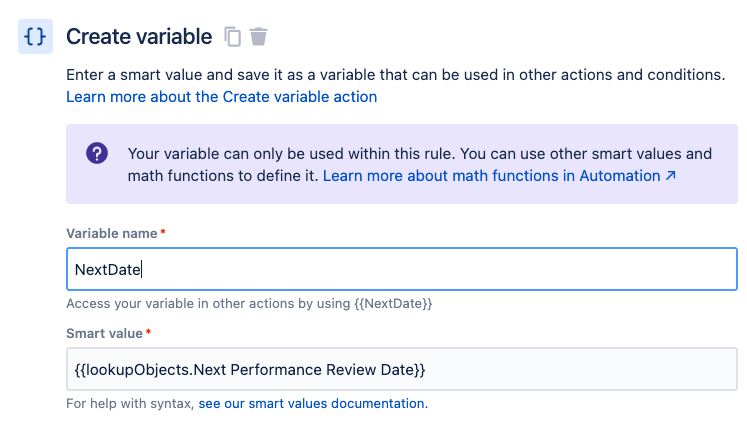Click the external link arrow after Automation
The height and width of the screenshot is (432, 747).
click(x=671, y=176)
